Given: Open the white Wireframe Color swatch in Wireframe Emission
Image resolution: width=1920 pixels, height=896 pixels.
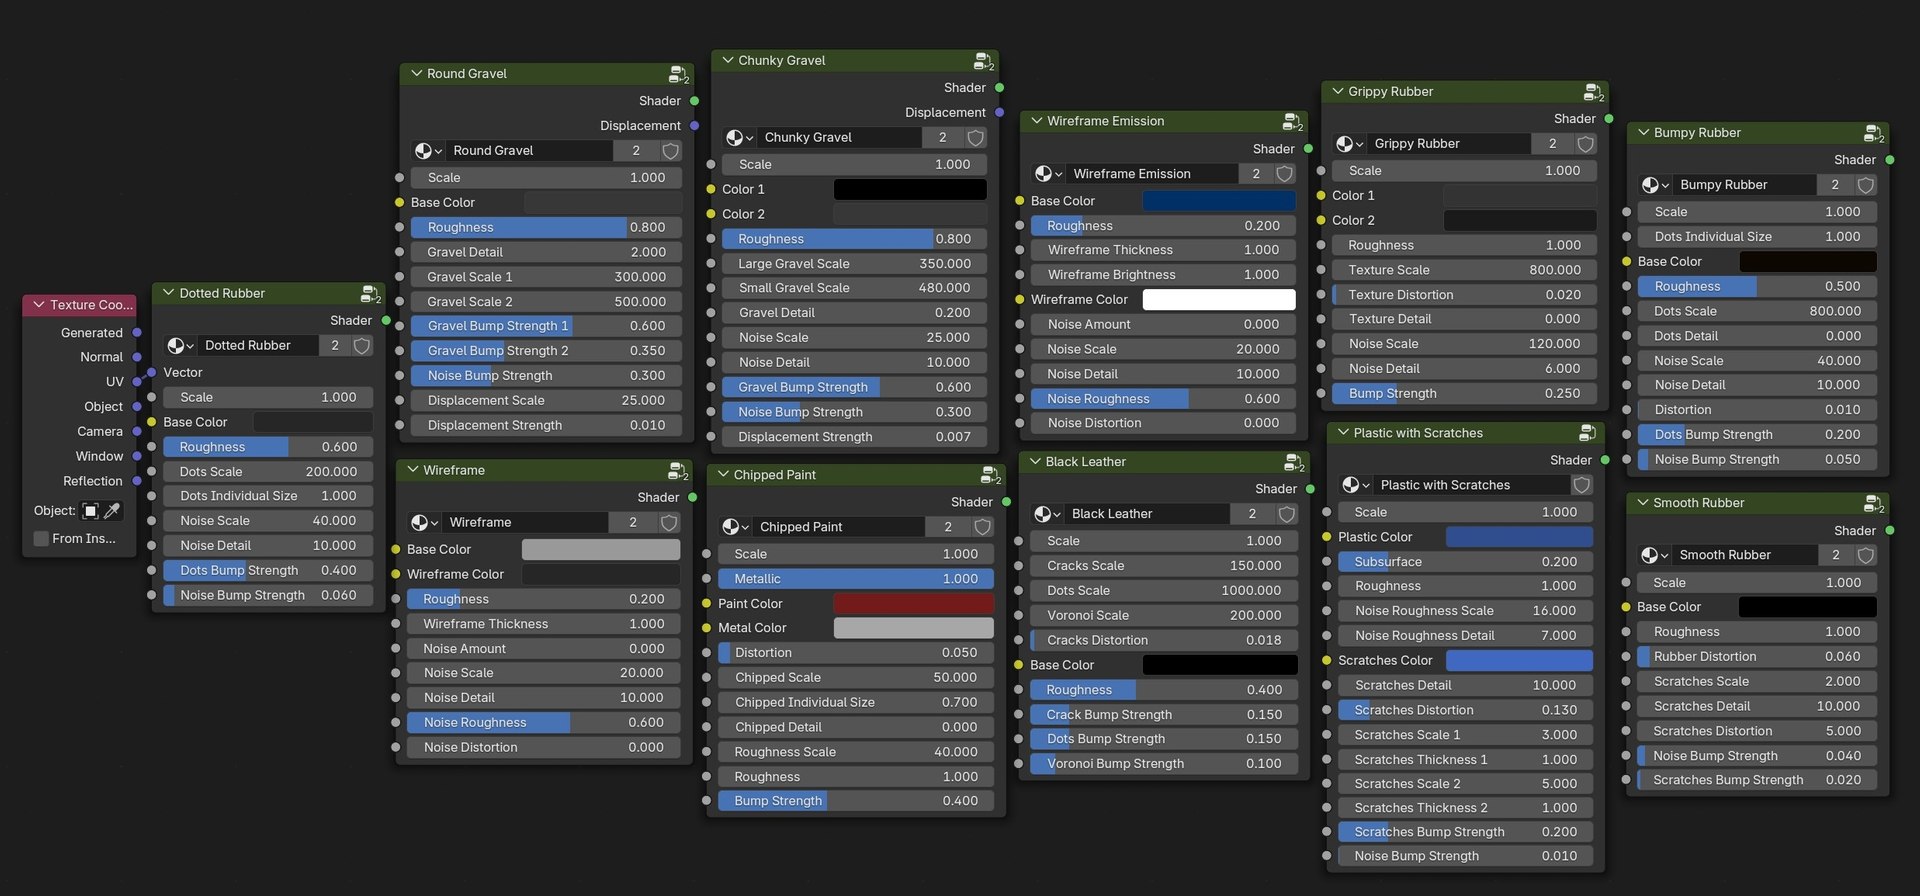Looking at the screenshot, I should point(1219,300).
